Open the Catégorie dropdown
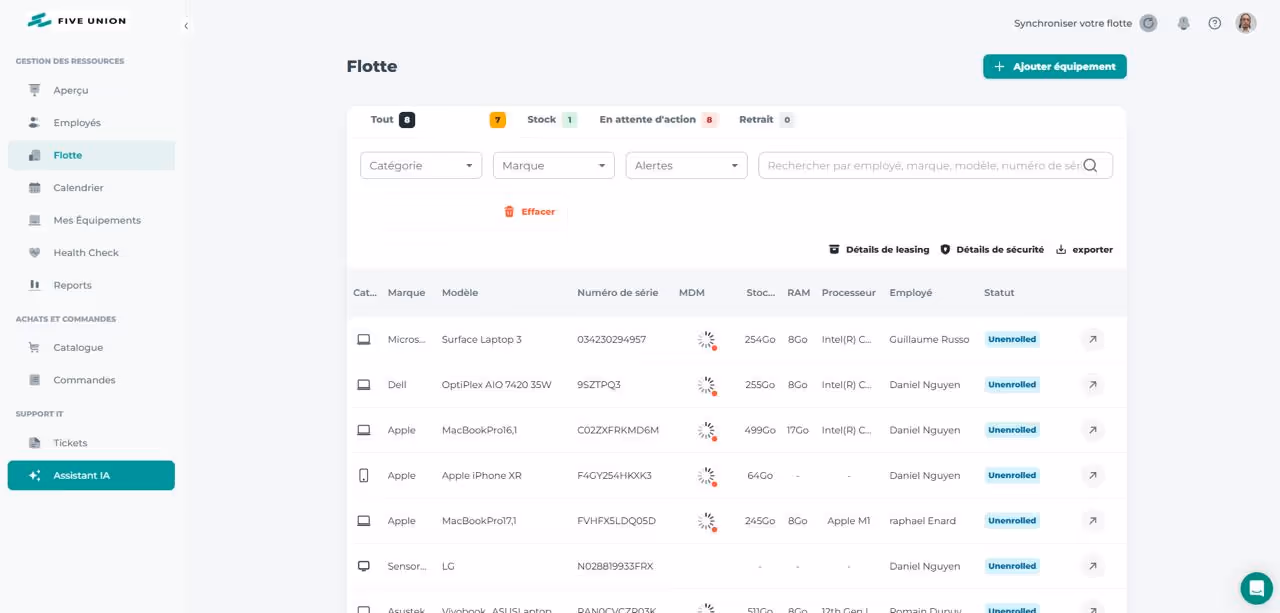This screenshot has width=1280, height=613. (x=421, y=166)
